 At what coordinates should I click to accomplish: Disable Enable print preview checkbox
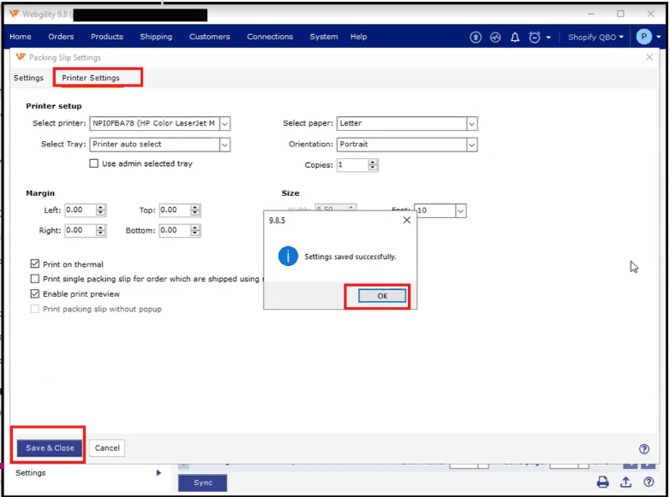35,294
